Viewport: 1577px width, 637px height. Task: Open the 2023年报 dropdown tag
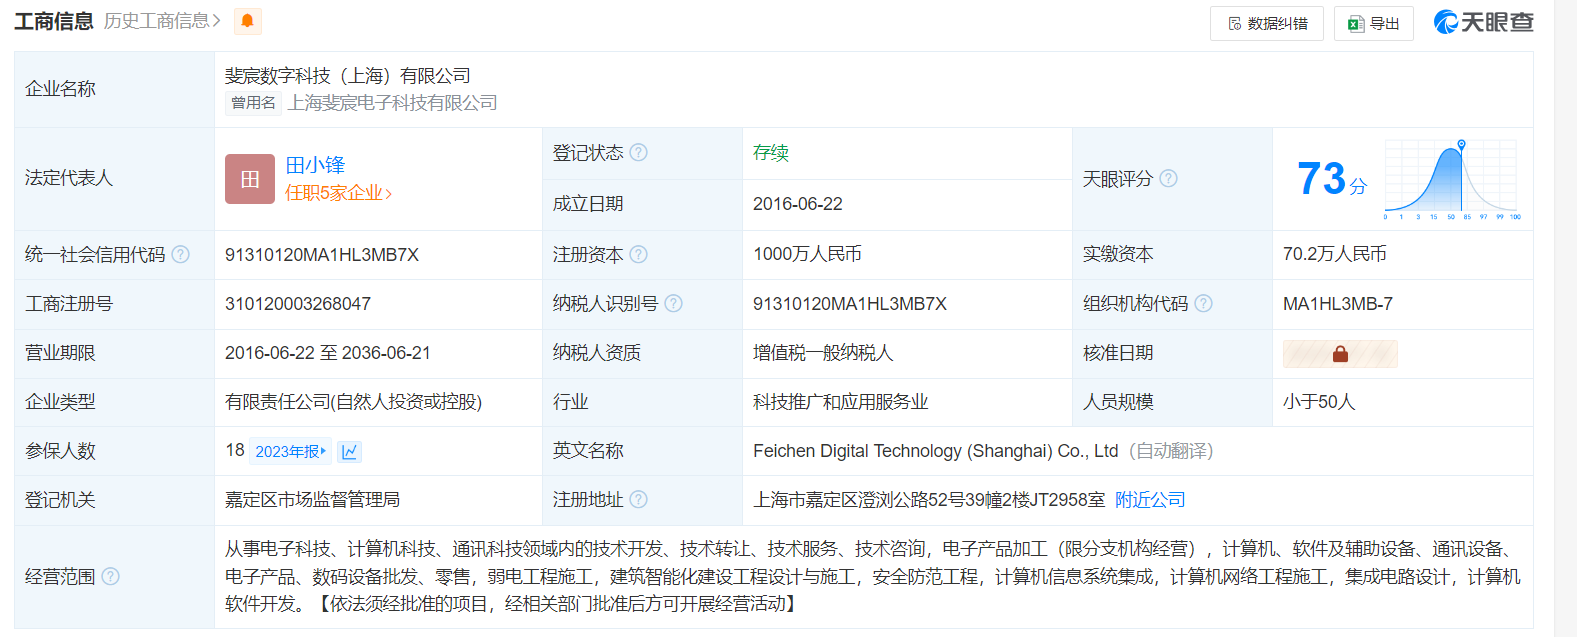[291, 452]
